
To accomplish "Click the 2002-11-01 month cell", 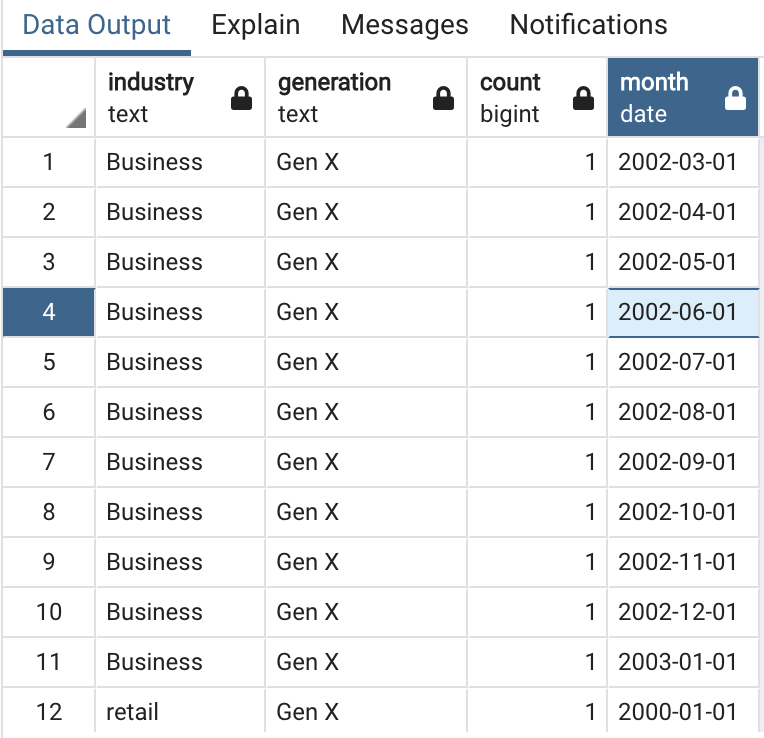I will (x=683, y=562).
